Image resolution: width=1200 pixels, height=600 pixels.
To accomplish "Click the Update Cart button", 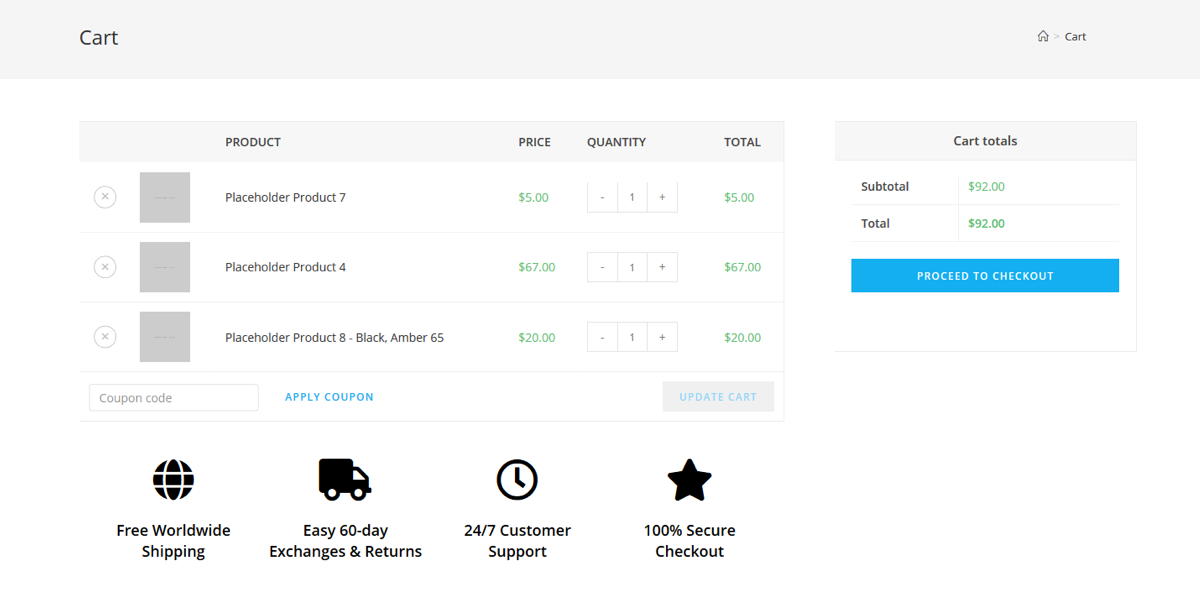I will 718,397.
